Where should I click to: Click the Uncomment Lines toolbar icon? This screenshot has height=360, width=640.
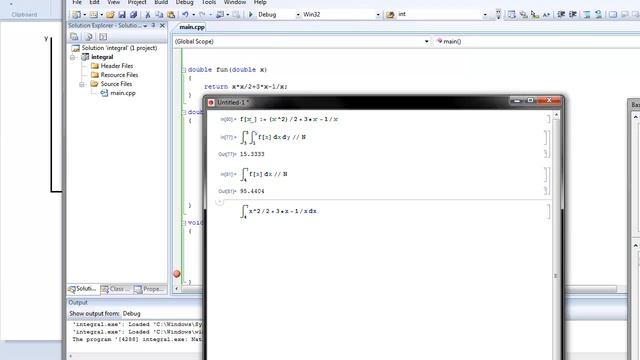[598, 15]
